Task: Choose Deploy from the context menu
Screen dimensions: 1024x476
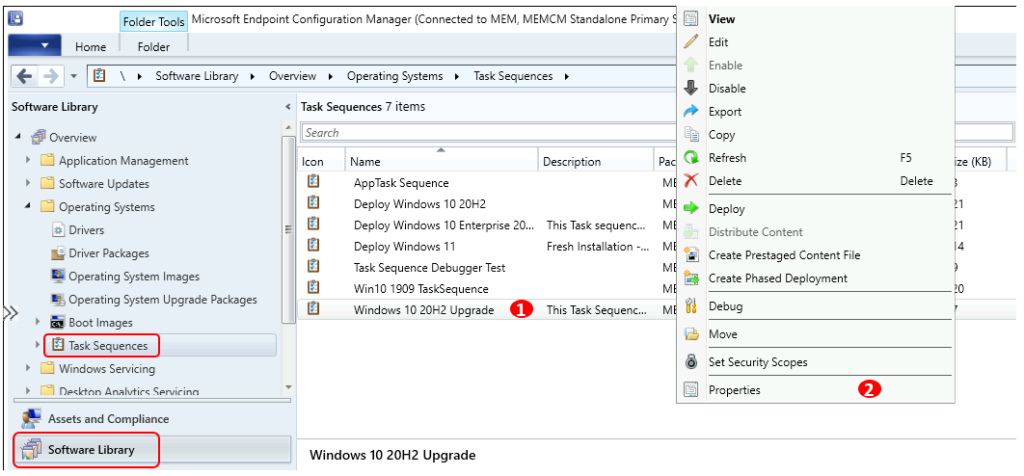Action: point(726,209)
